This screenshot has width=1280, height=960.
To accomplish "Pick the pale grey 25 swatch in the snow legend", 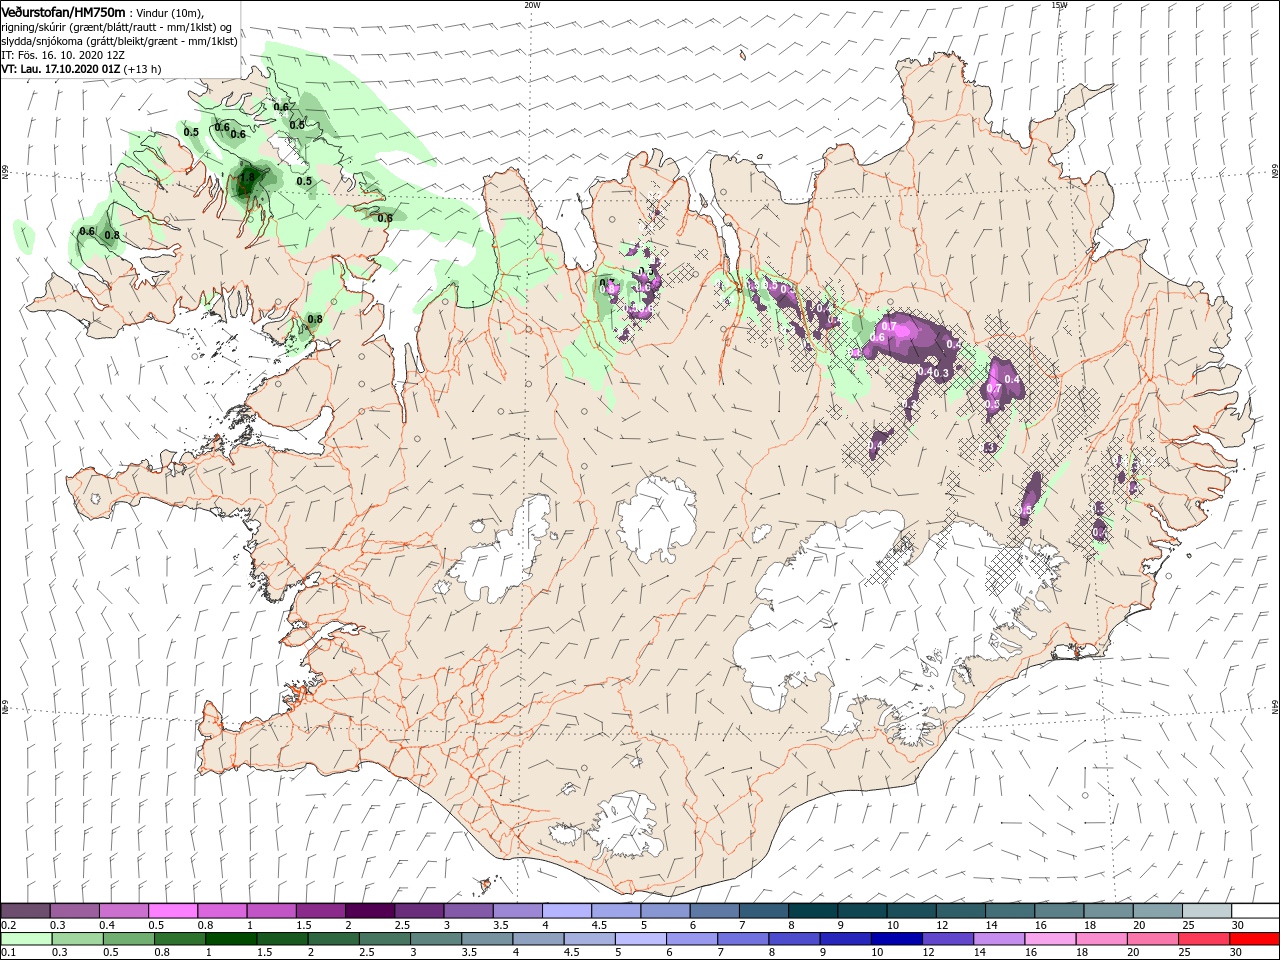I will click(1205, 911).
